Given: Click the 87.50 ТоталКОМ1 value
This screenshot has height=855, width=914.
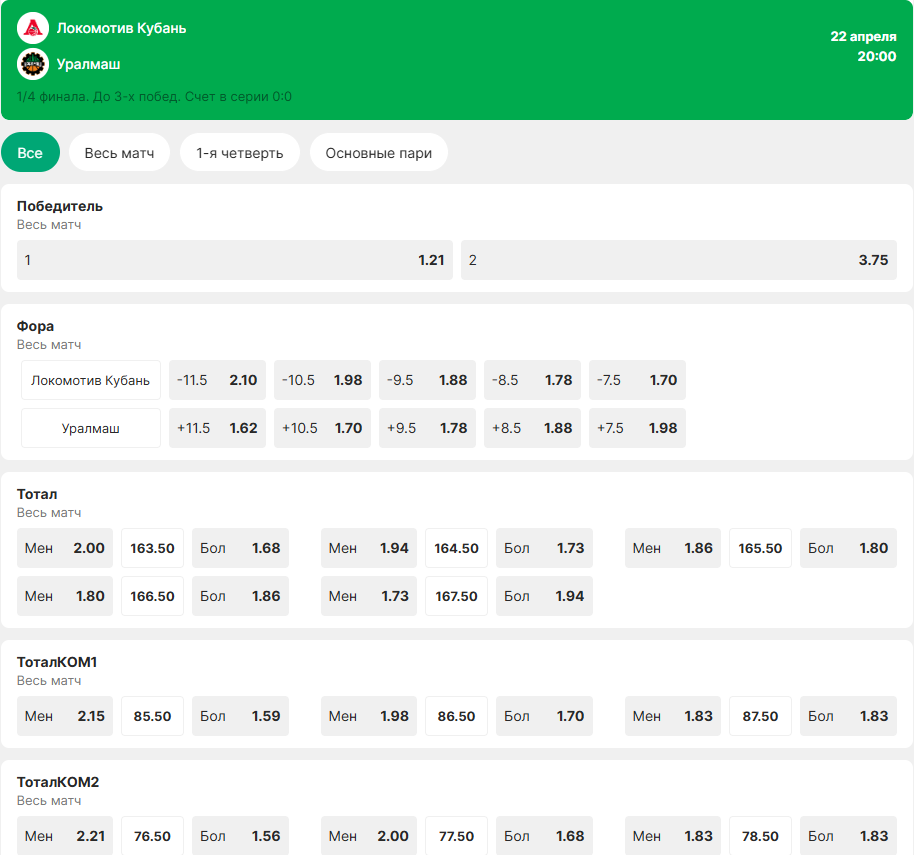Looking at the screenshot, I should [760, 716].
